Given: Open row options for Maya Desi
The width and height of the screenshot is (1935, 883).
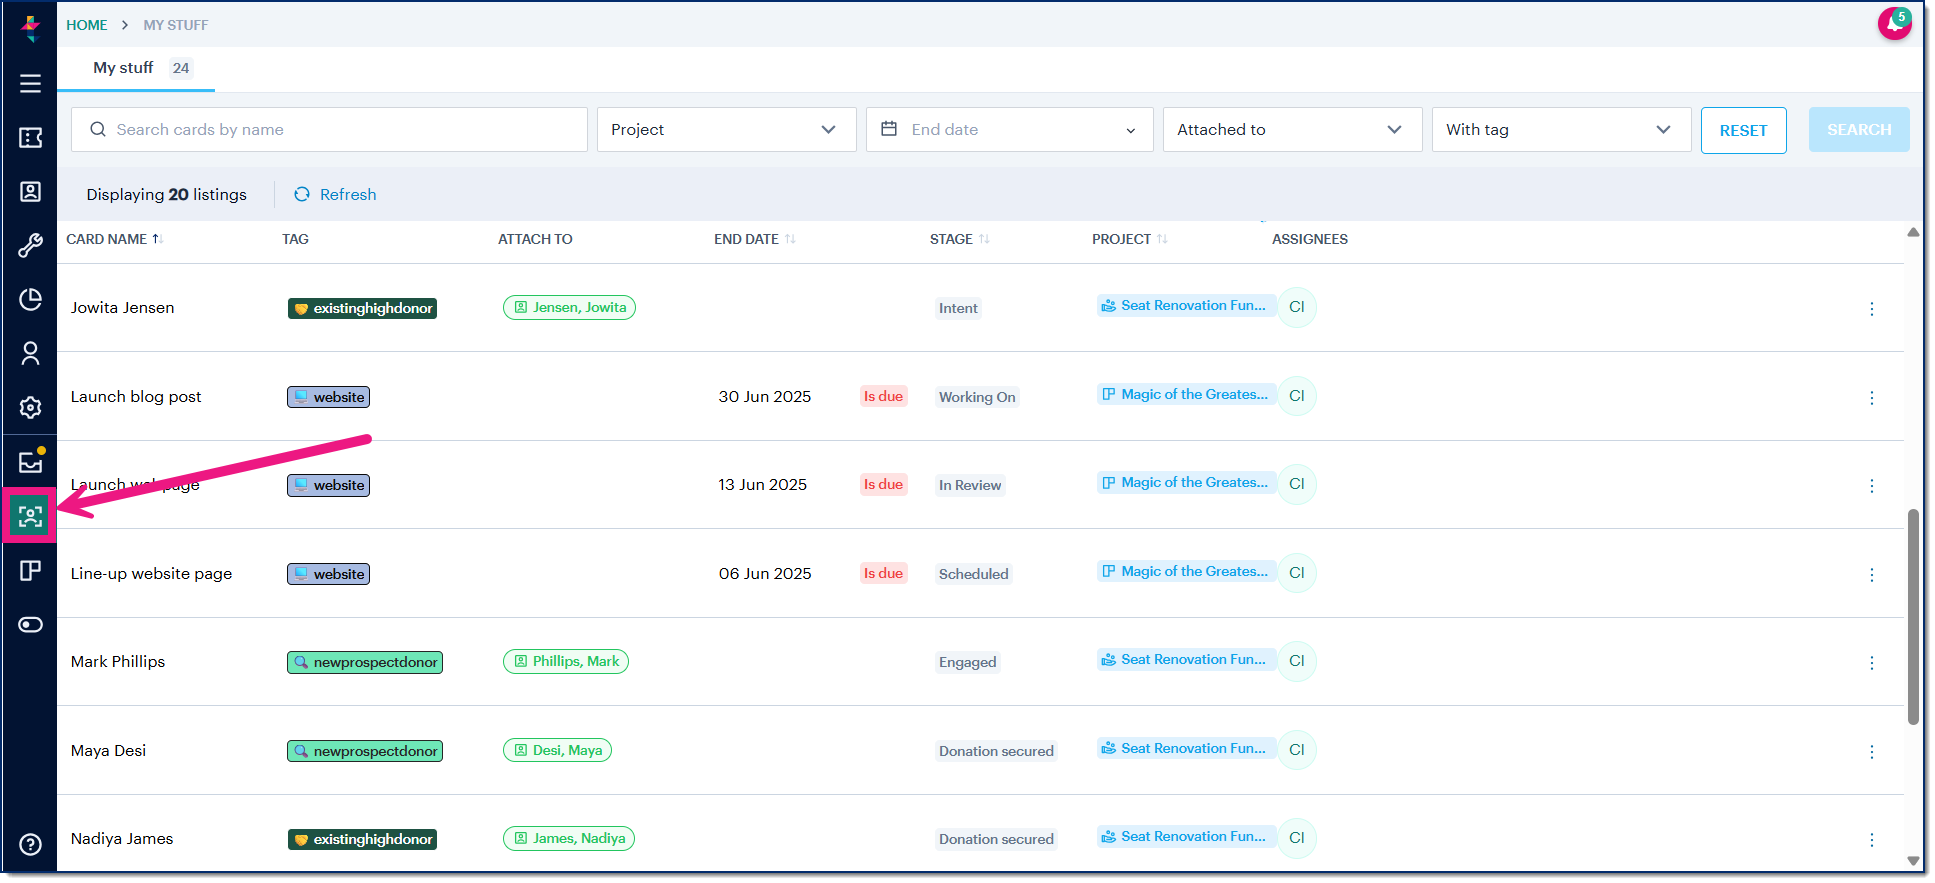Looking at the screenshot, I should 1872,752.
